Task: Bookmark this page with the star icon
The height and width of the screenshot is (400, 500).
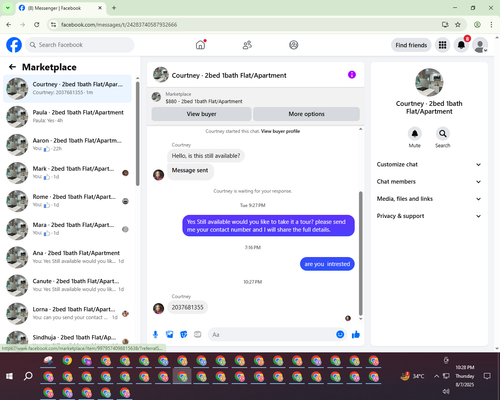Action: 458,24
